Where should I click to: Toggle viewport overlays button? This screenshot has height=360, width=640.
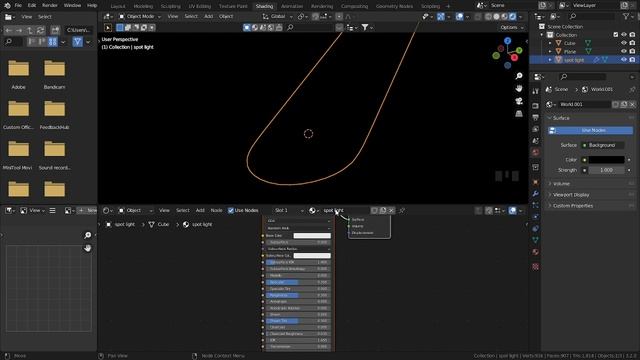(459, 16)
